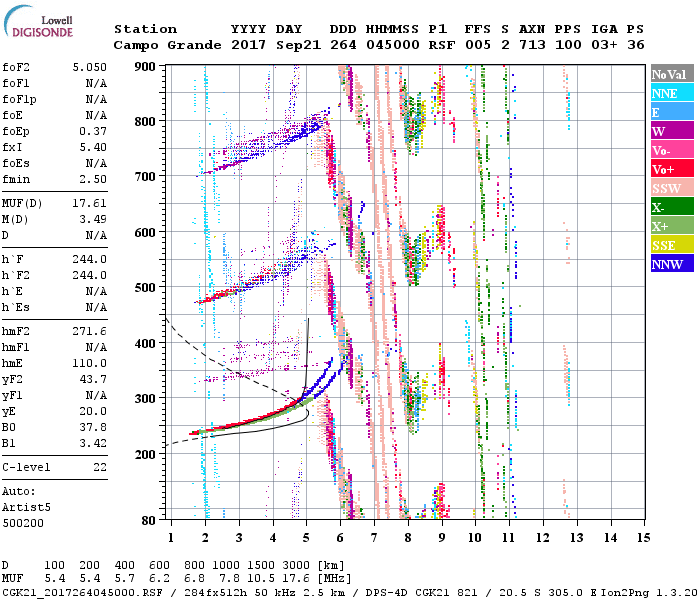
Task: Click the 900 tick on height axis
Action: click(x=147, y=67)
